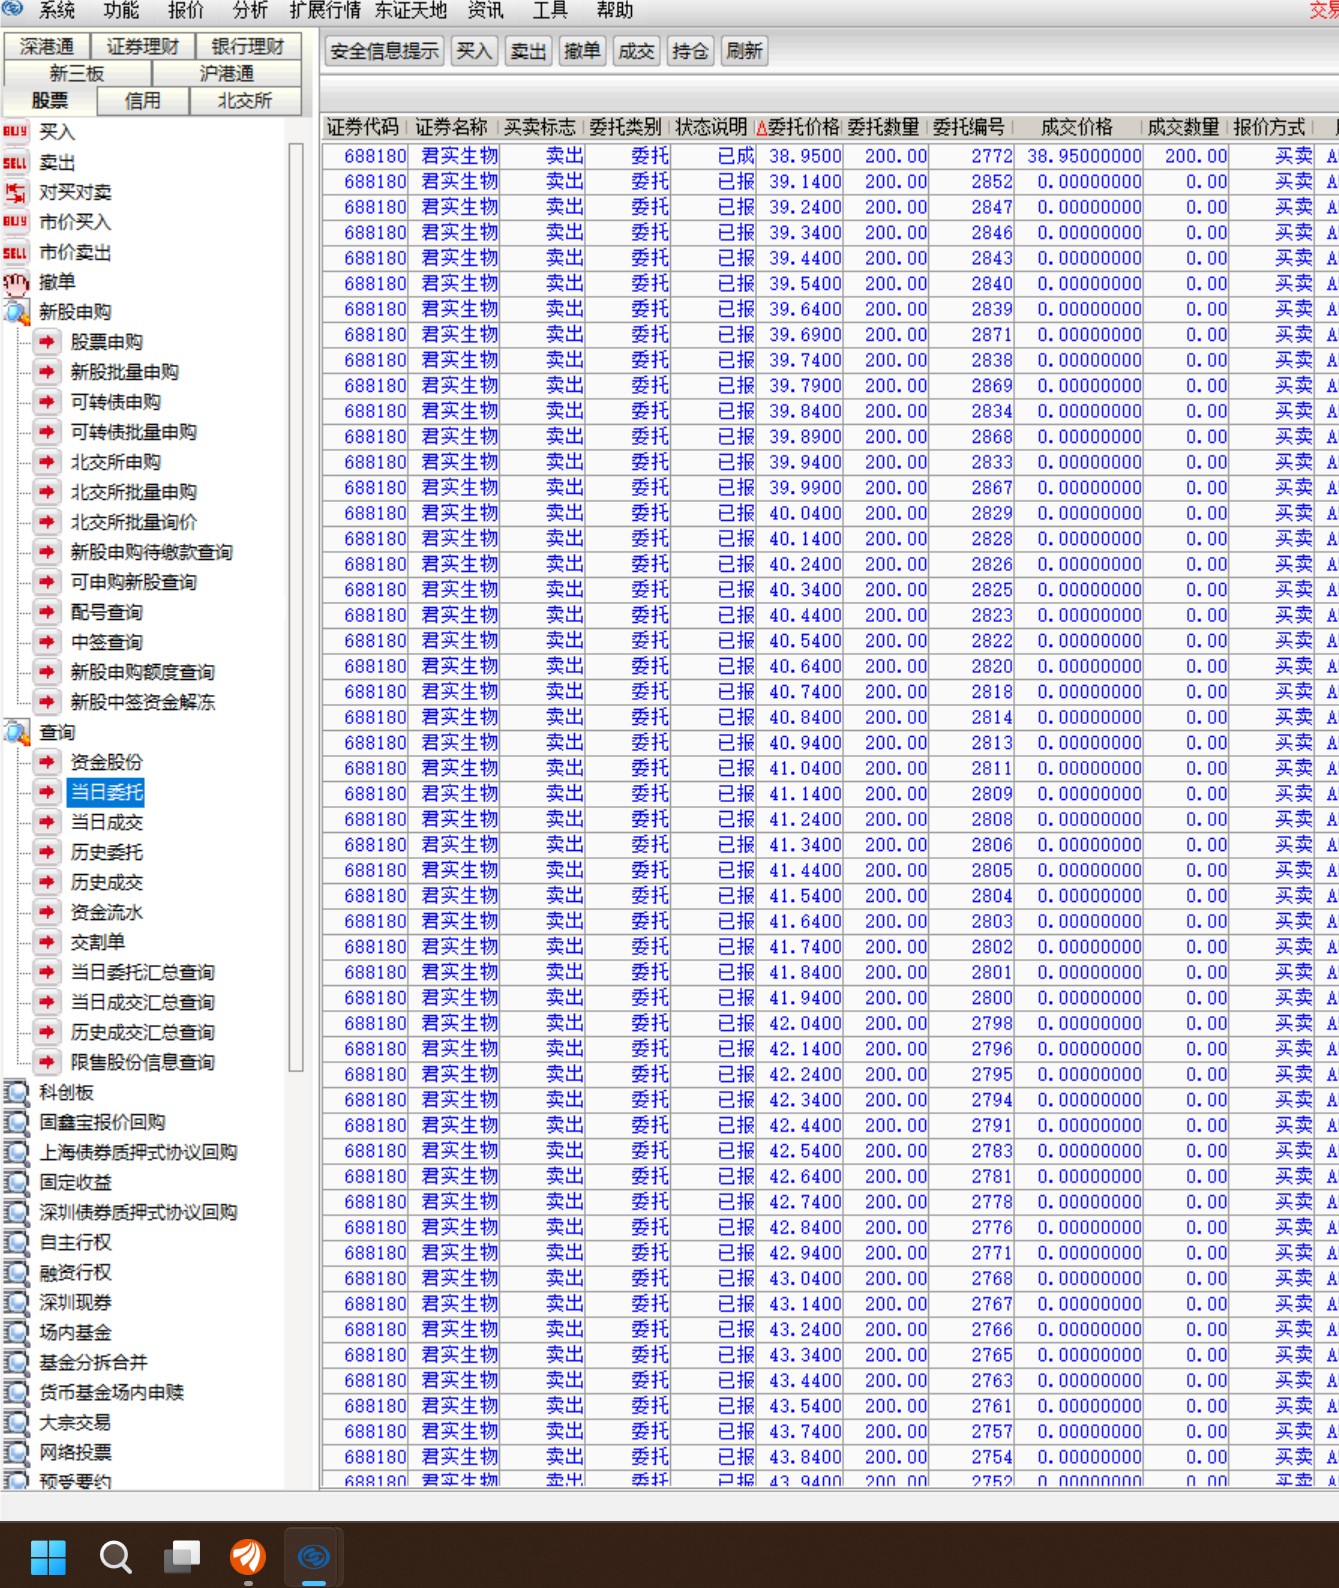The width and height of the screenshot is (1339, 1588).
Task: Click the 持仓 toolbar button
Action: coord(690,51)
